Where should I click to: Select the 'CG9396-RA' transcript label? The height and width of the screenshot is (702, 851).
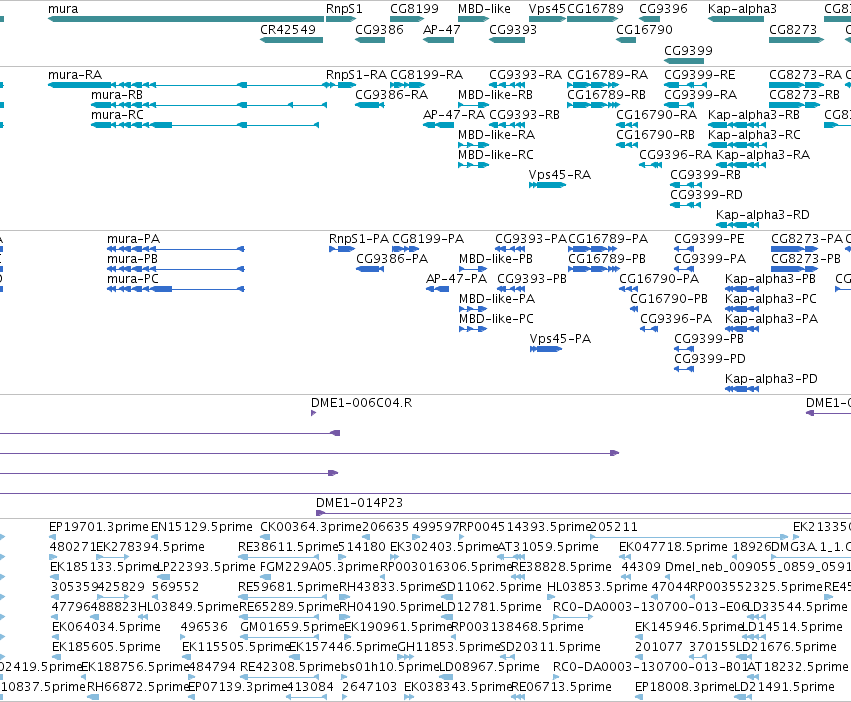[676, 155]
